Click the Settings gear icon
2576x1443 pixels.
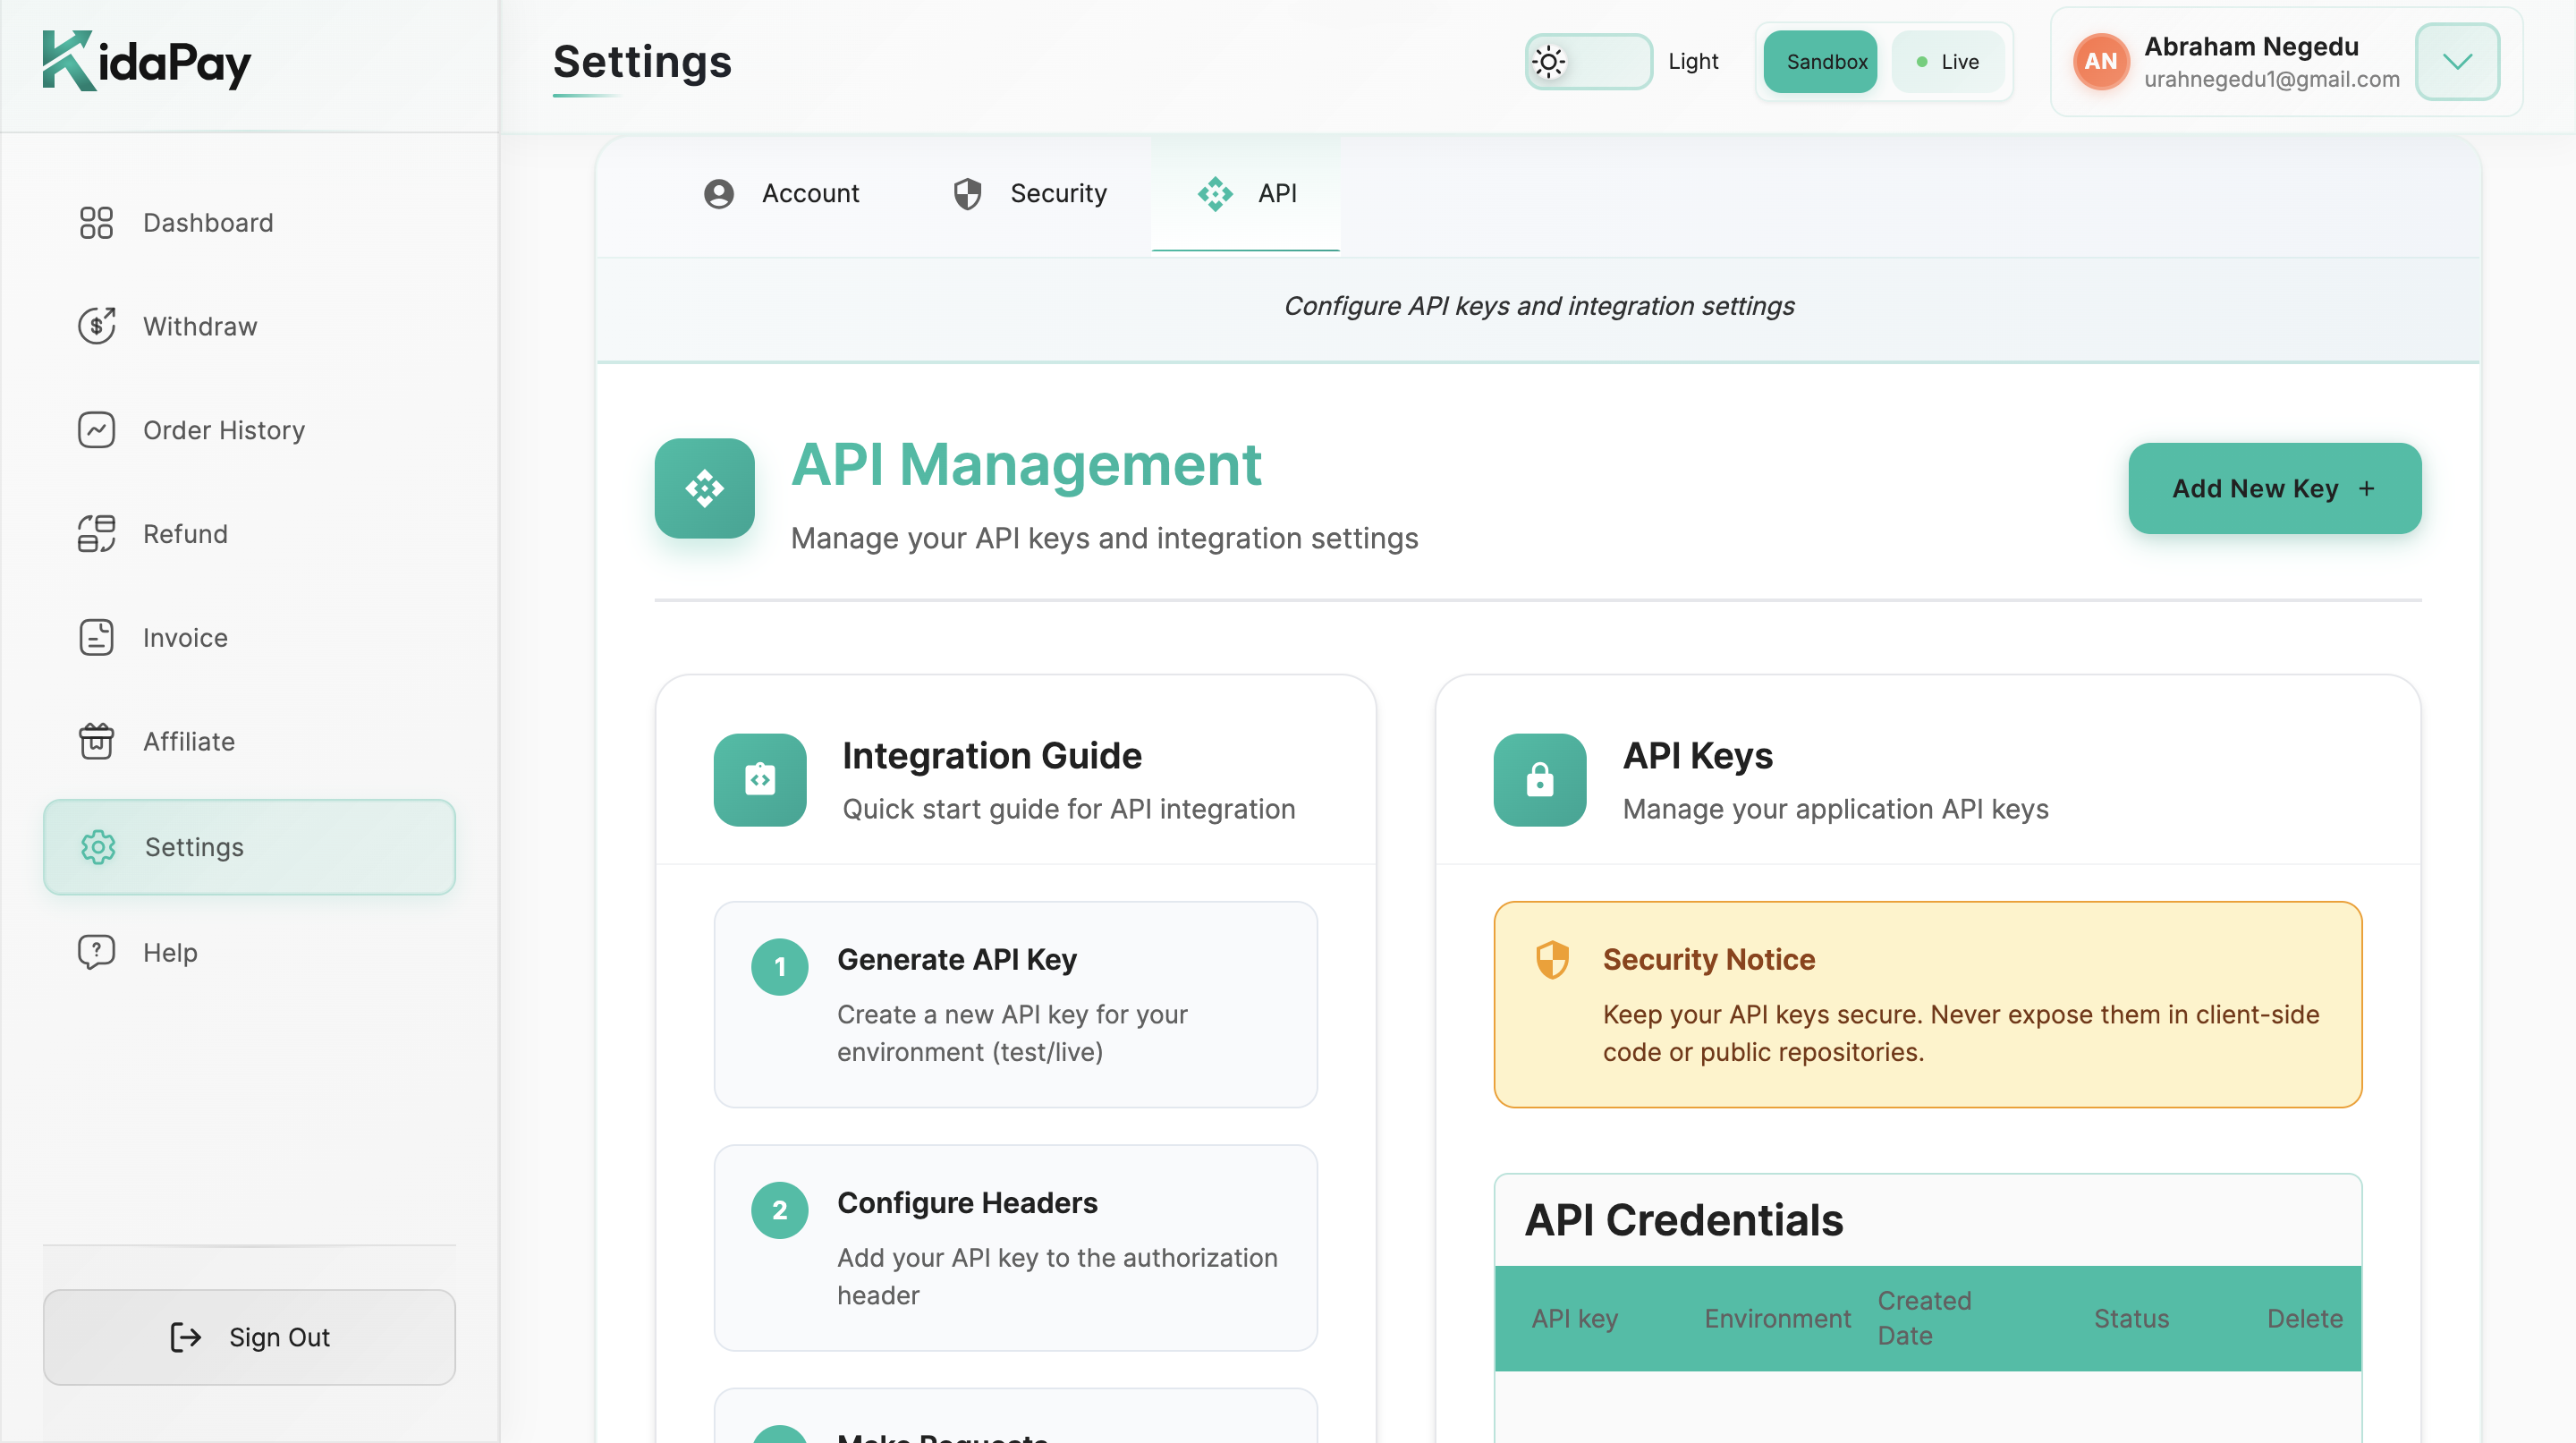pos(98,847)
